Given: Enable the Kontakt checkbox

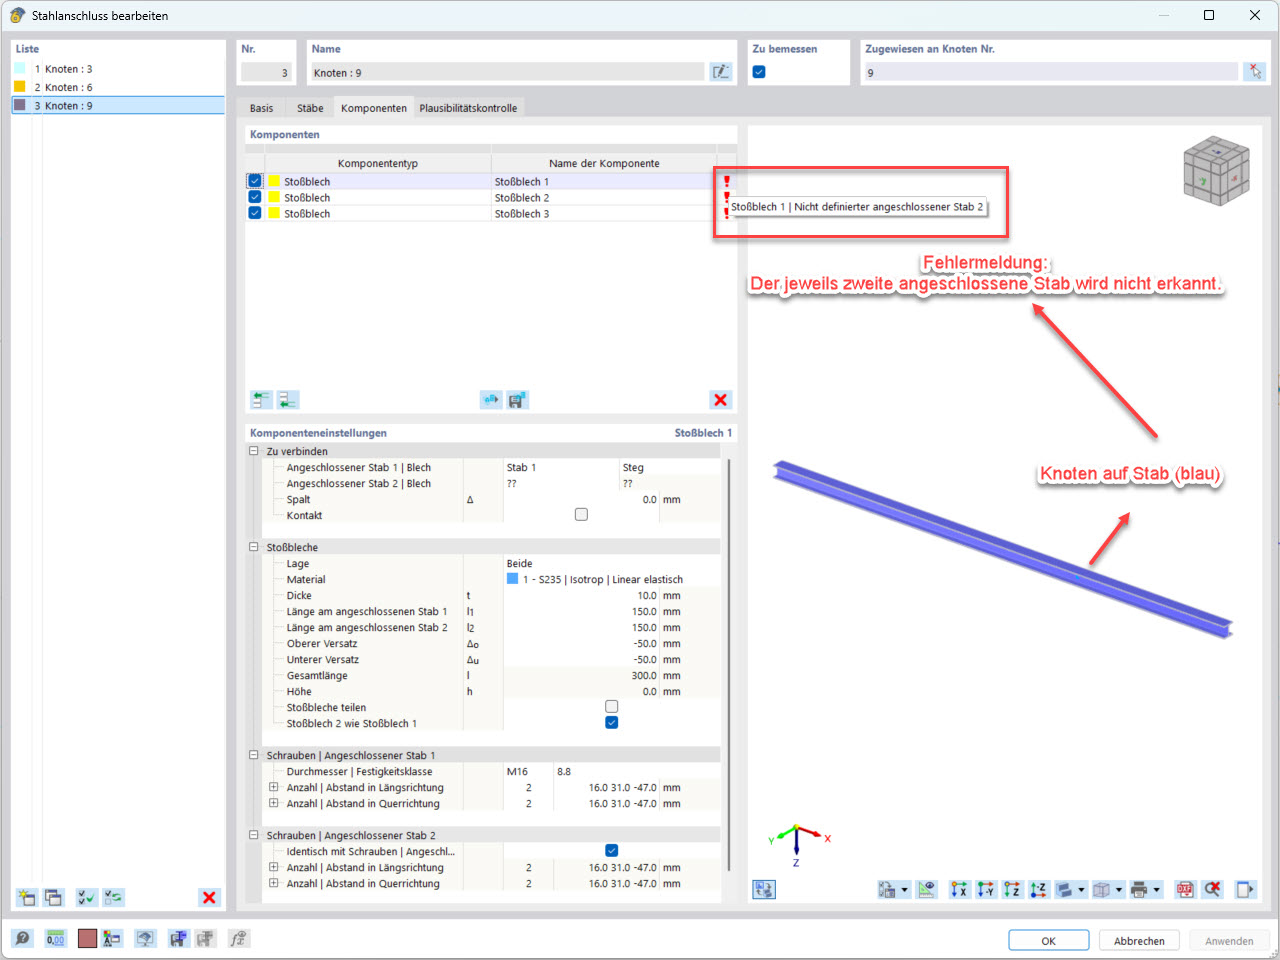Looking at the screenshot, I should [x=581, y=514].
